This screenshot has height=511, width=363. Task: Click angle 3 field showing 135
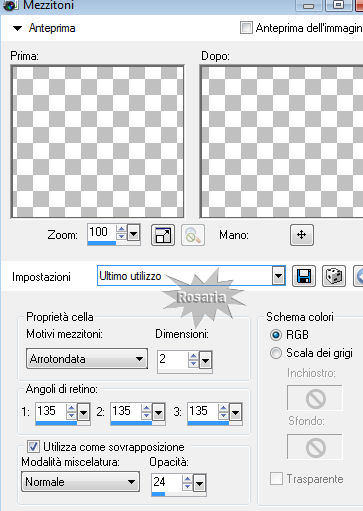coord(203,411)
